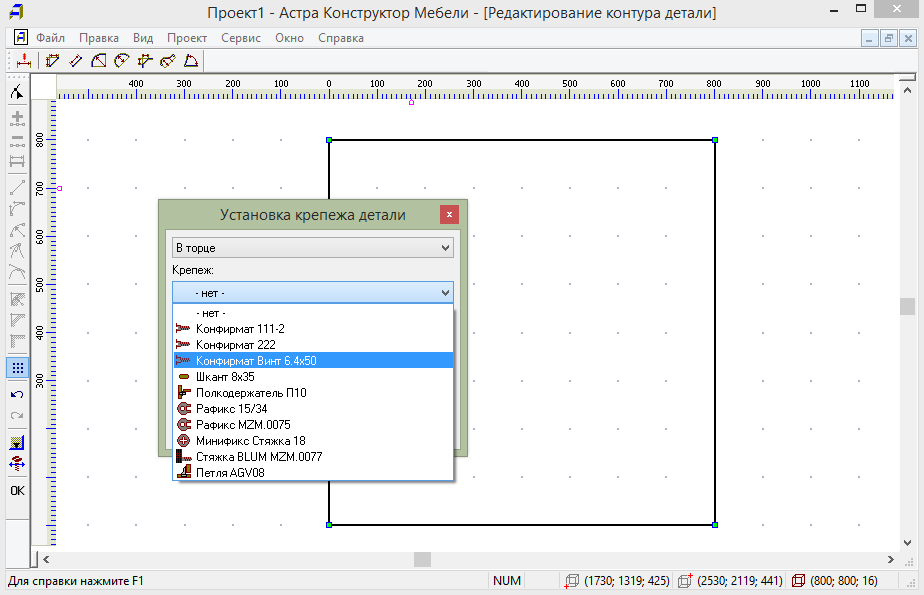The height and width of the screenshot is (595, 924).
Task: Choose Петля AGV08 hinge option
Action: (313, 472)
